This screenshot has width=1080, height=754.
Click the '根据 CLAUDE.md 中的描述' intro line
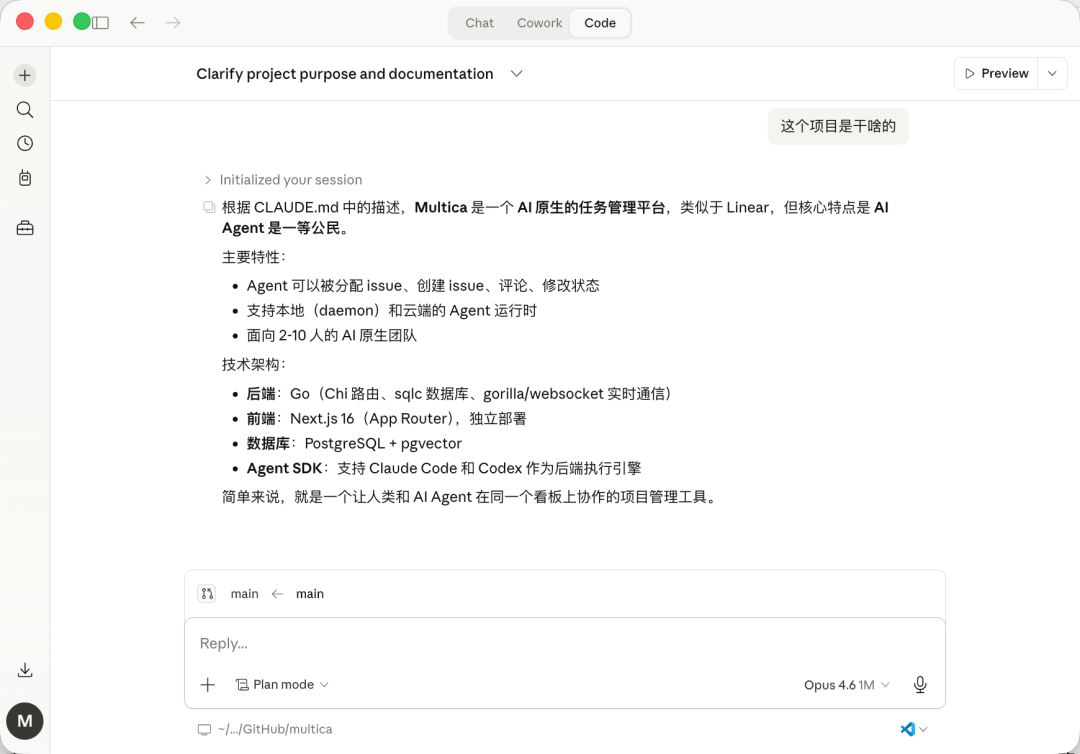(x=555, y=218)
